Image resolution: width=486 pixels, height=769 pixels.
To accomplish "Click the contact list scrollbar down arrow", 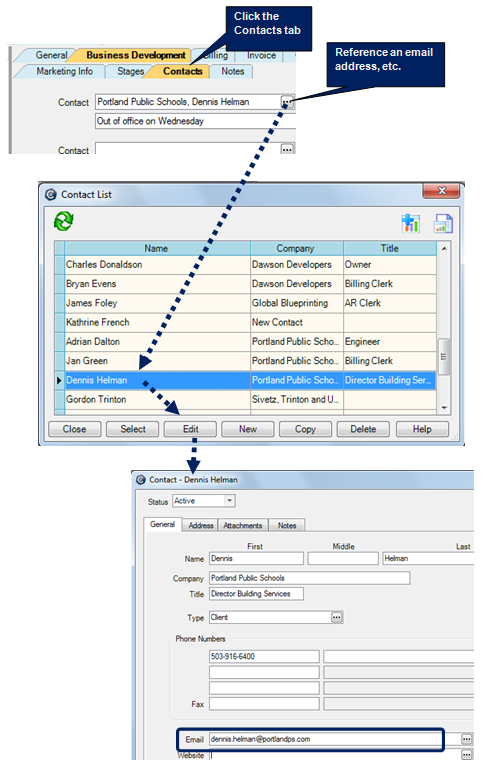I will point(444,408).
